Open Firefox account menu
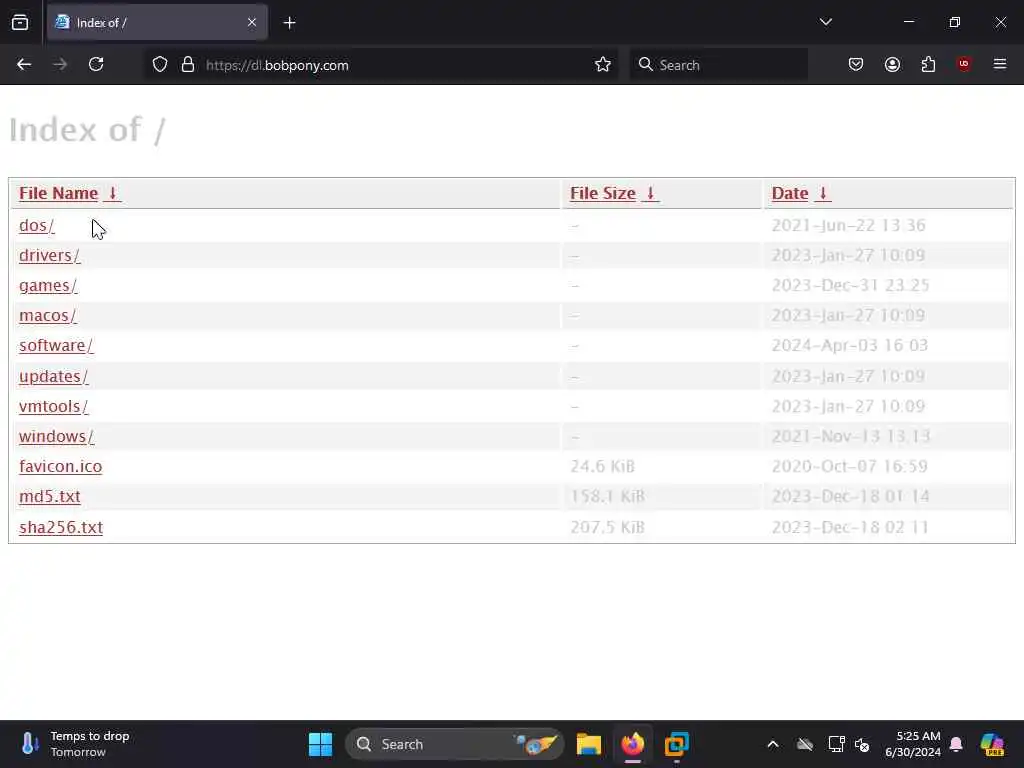 pyautogui.click(x=892, y=65)
